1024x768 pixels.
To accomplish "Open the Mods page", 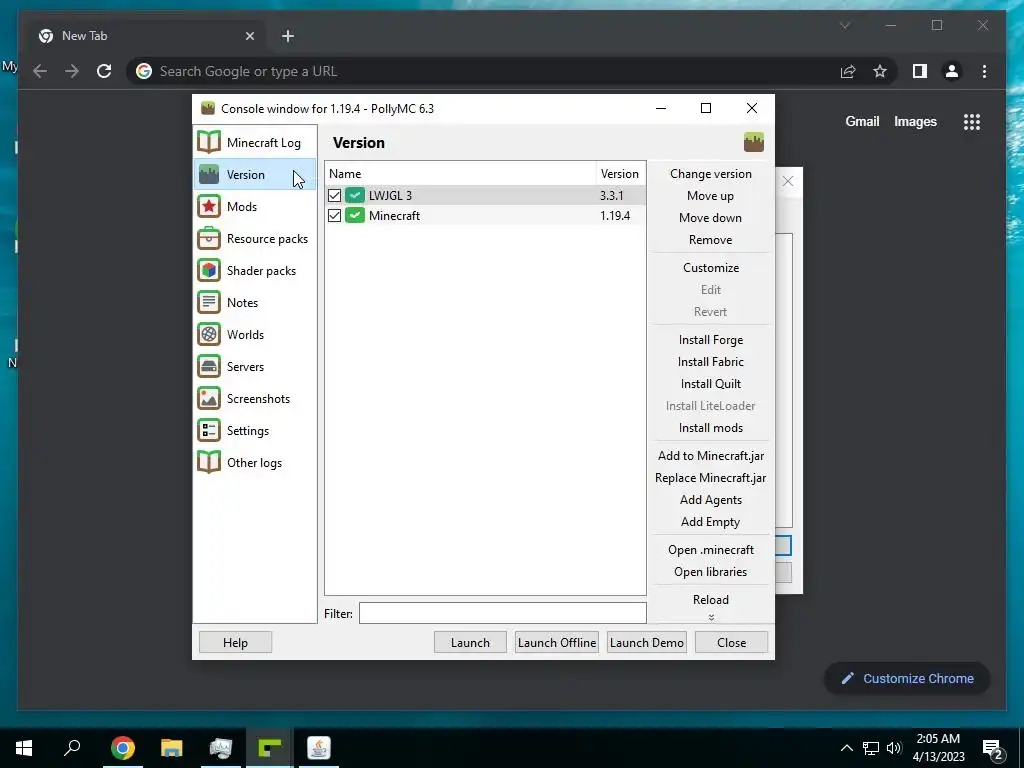I will (255, 206).
